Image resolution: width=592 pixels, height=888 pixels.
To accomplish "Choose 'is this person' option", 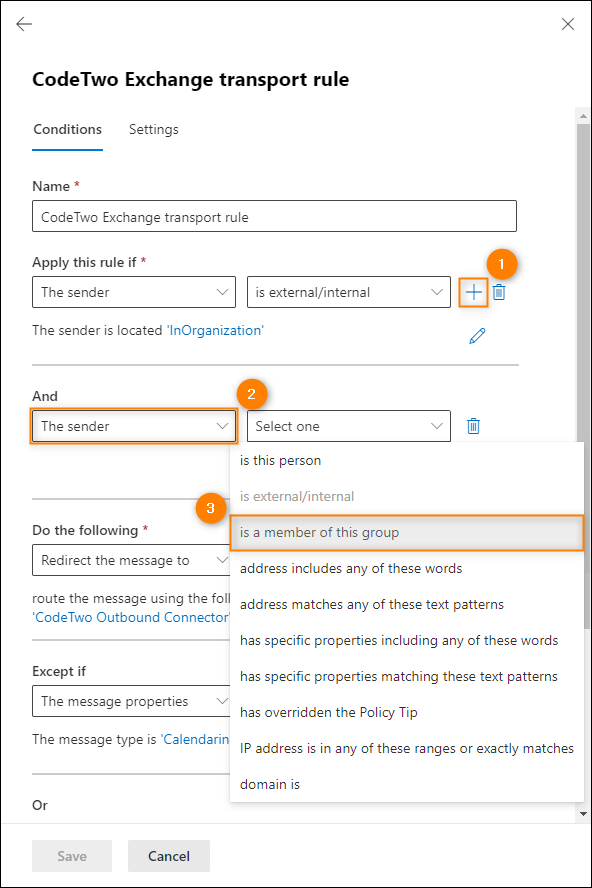I will [x=407, y=460].
